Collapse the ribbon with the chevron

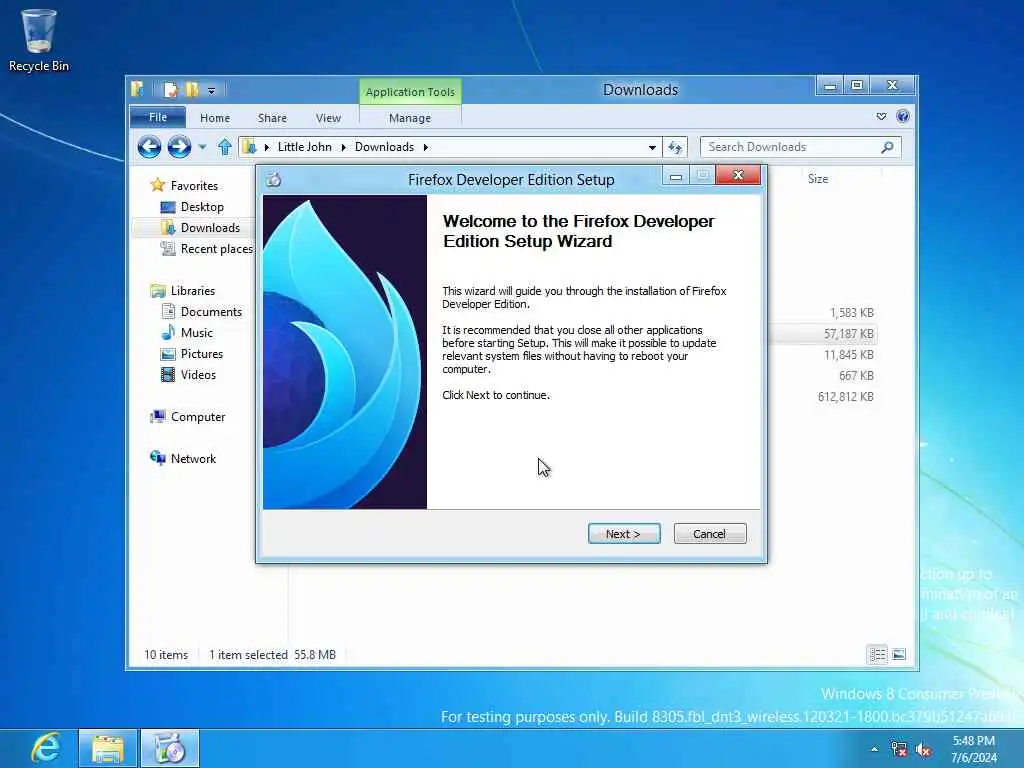pyautogui.click(x=881, y=117)
